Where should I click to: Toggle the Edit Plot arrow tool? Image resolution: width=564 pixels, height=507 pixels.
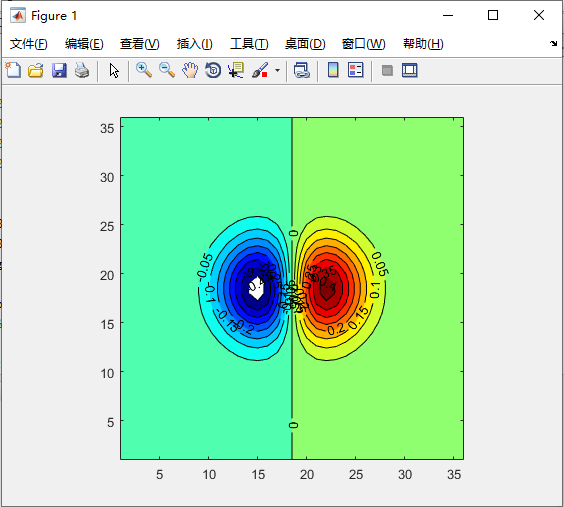coord(114,70)
